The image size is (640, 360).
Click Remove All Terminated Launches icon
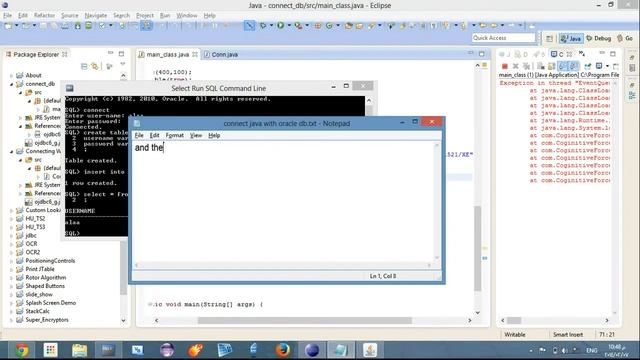527,66
